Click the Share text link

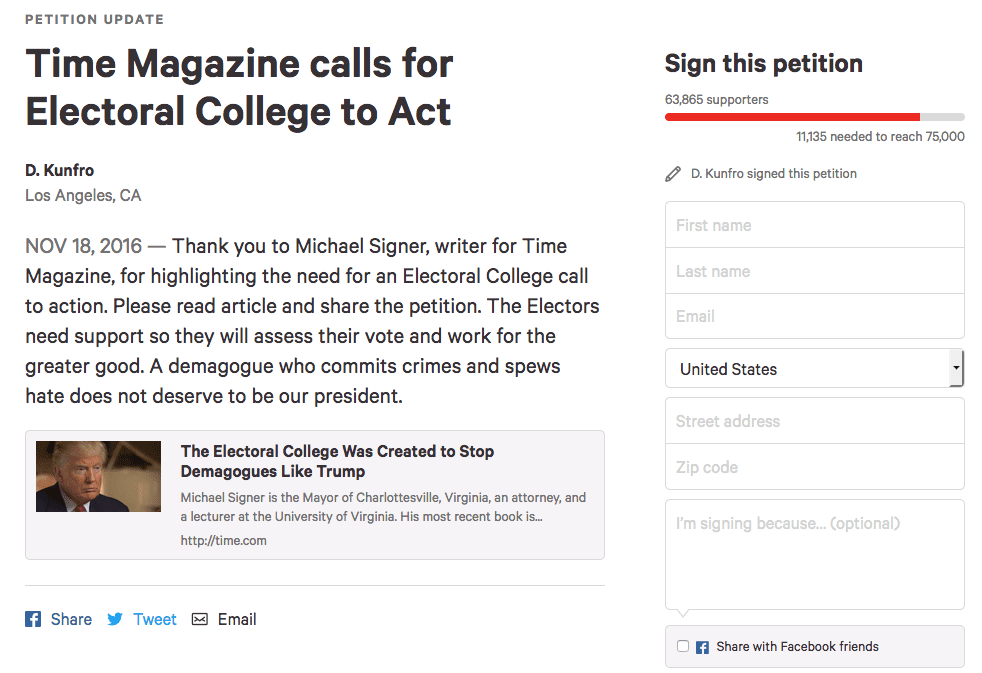(x=71, y=619)
